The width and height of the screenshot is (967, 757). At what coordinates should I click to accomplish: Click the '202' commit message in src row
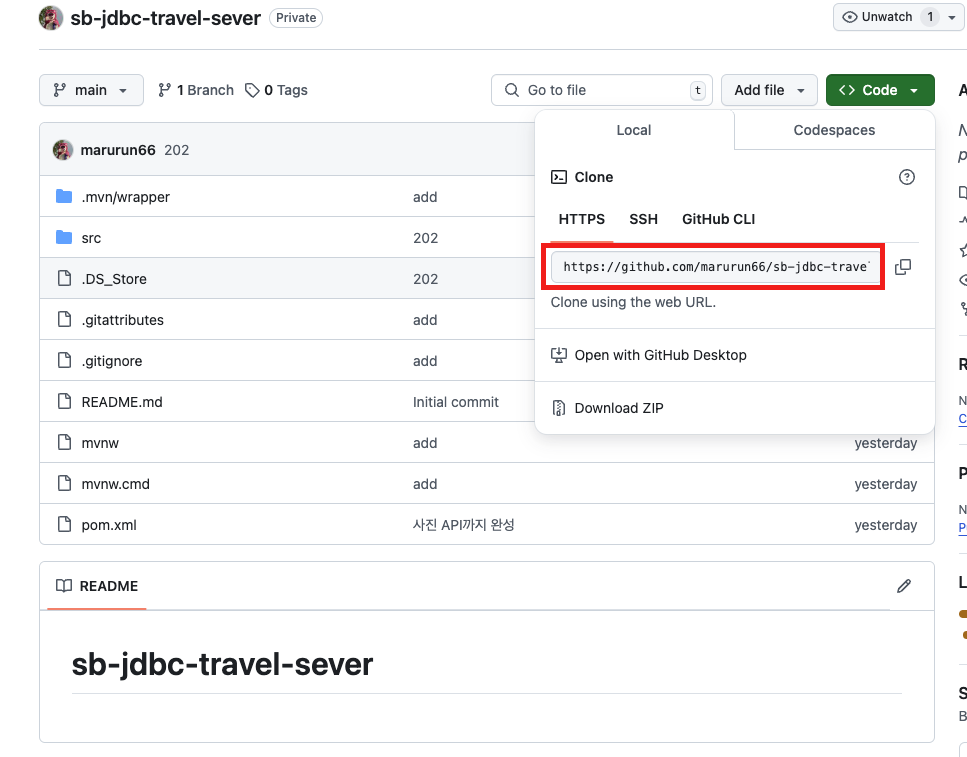(x=426, y=238)
